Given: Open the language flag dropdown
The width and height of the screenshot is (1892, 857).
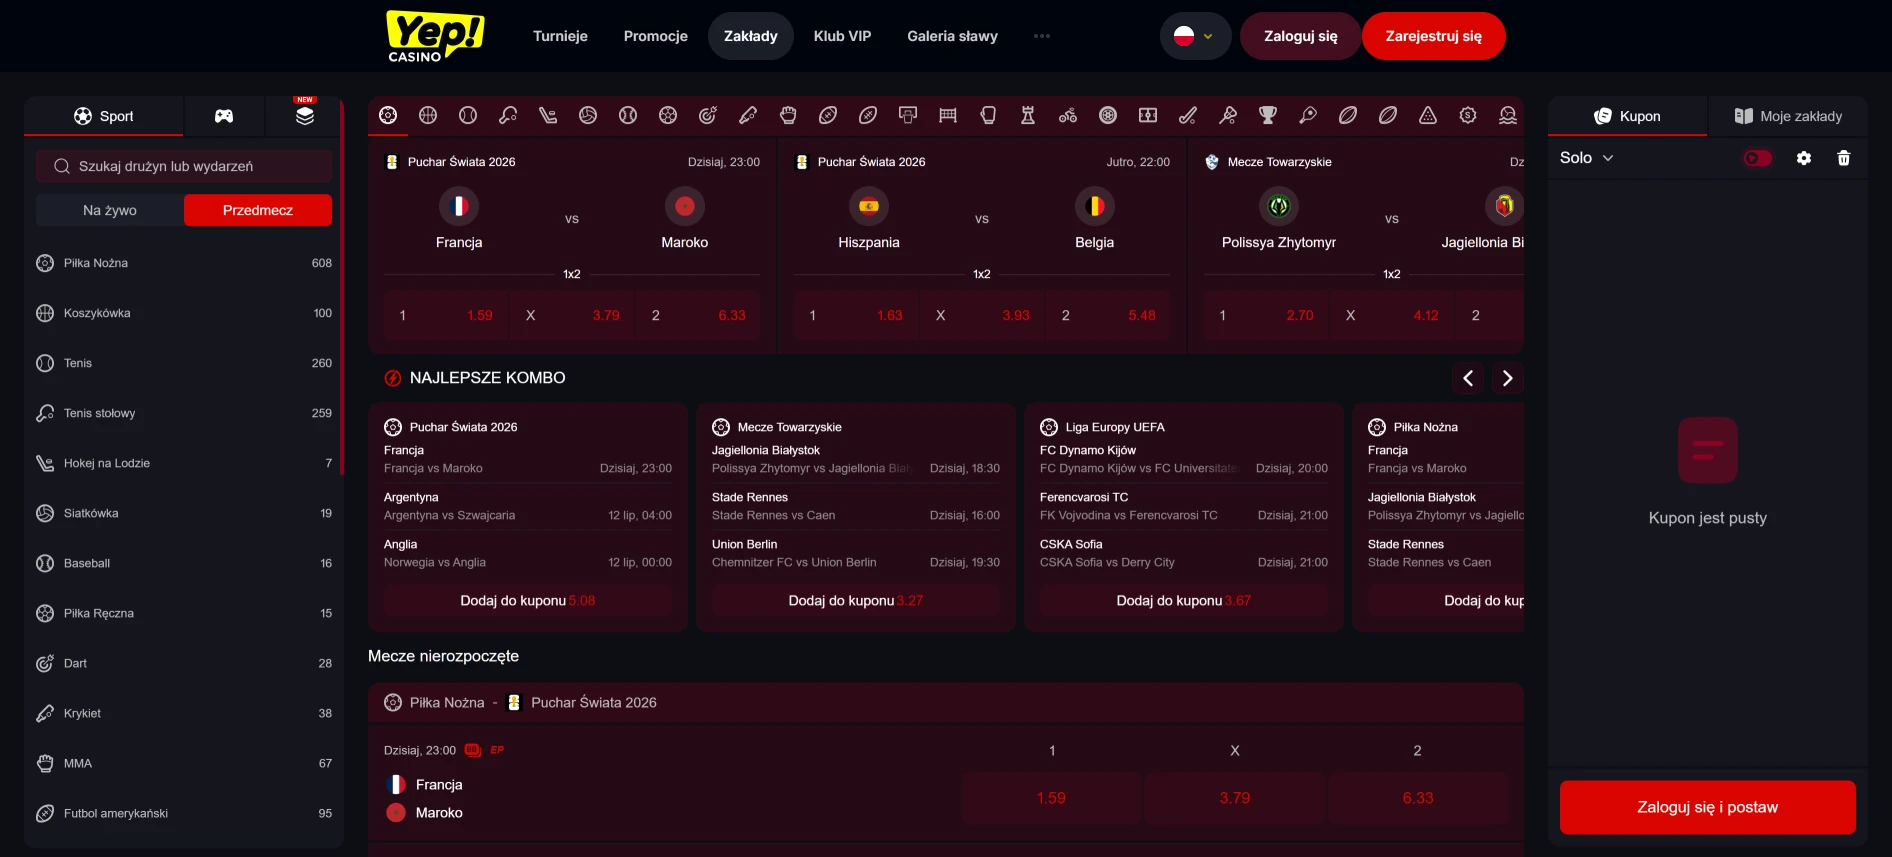Looking at the screenshot, I should pos(1195,36).
